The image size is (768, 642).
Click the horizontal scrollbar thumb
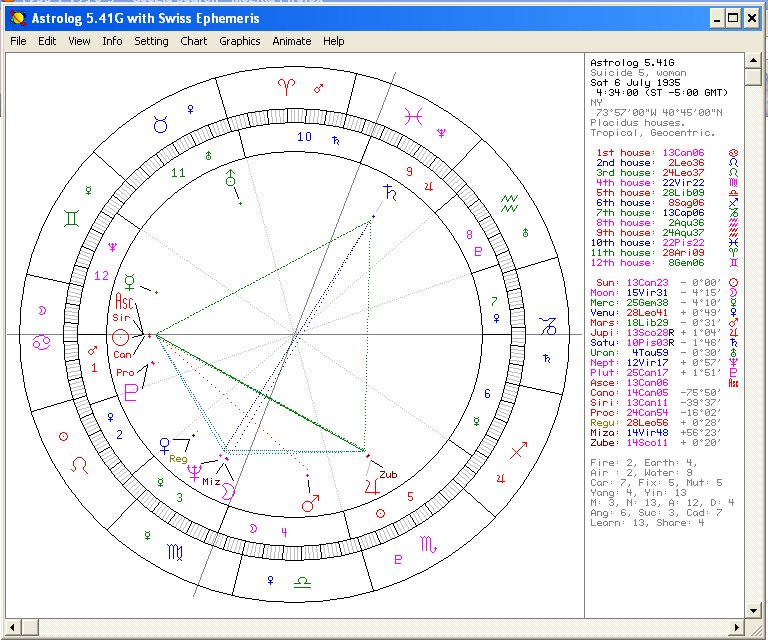(30, 627)
